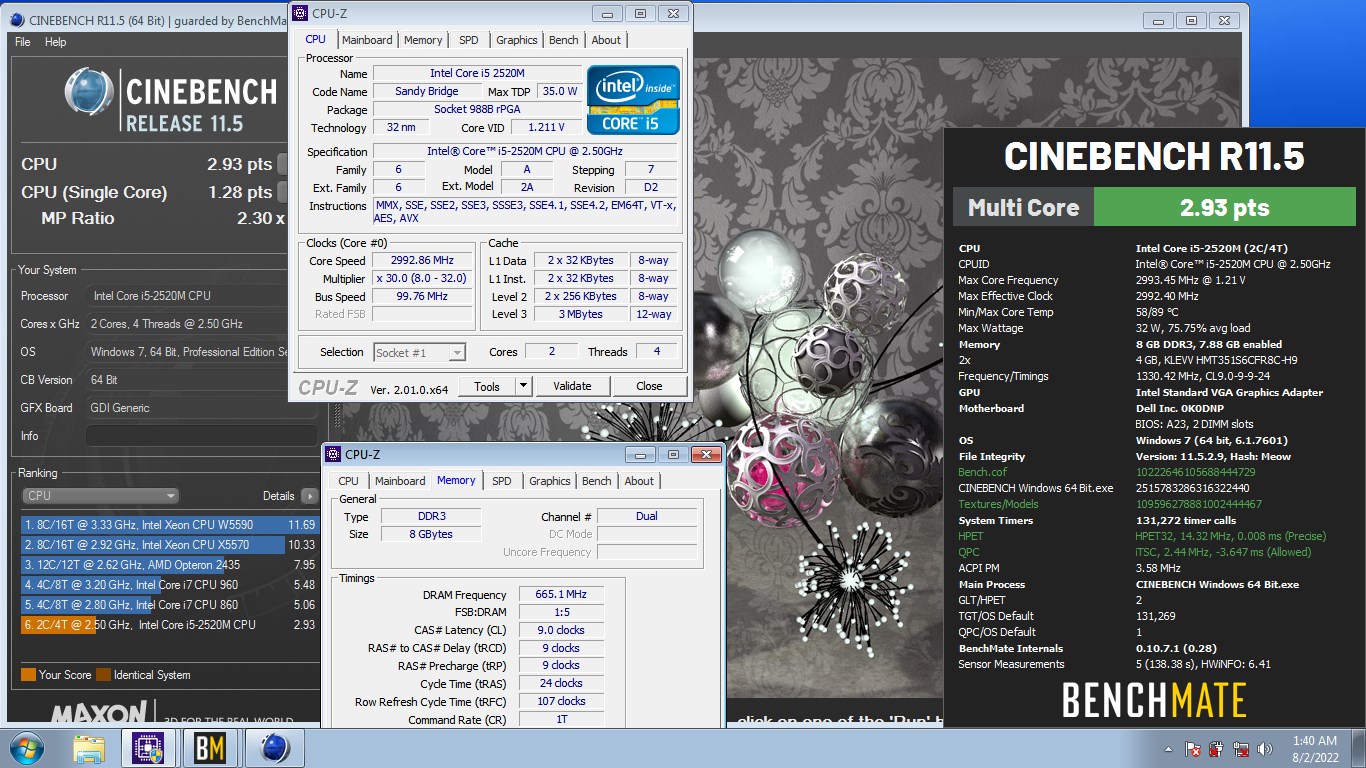Select About tab in the CPU-Z memory window
Screen dimensions: 1366x768
coord(639,481)
